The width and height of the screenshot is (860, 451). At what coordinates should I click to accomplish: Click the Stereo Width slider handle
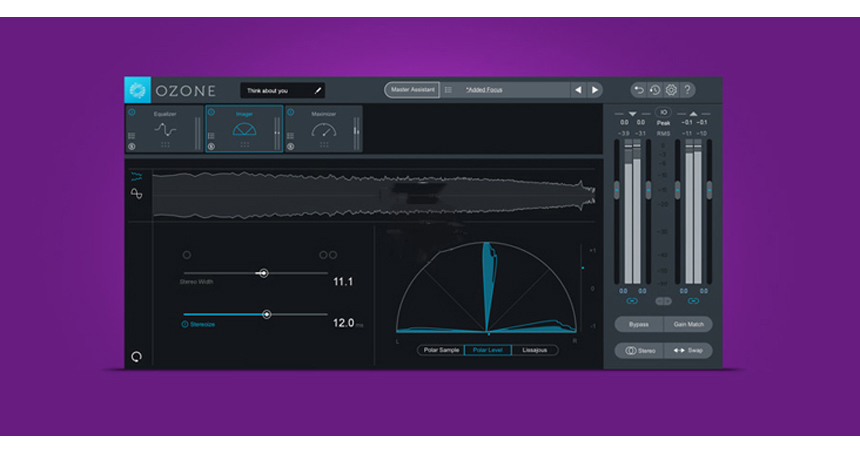264,273
